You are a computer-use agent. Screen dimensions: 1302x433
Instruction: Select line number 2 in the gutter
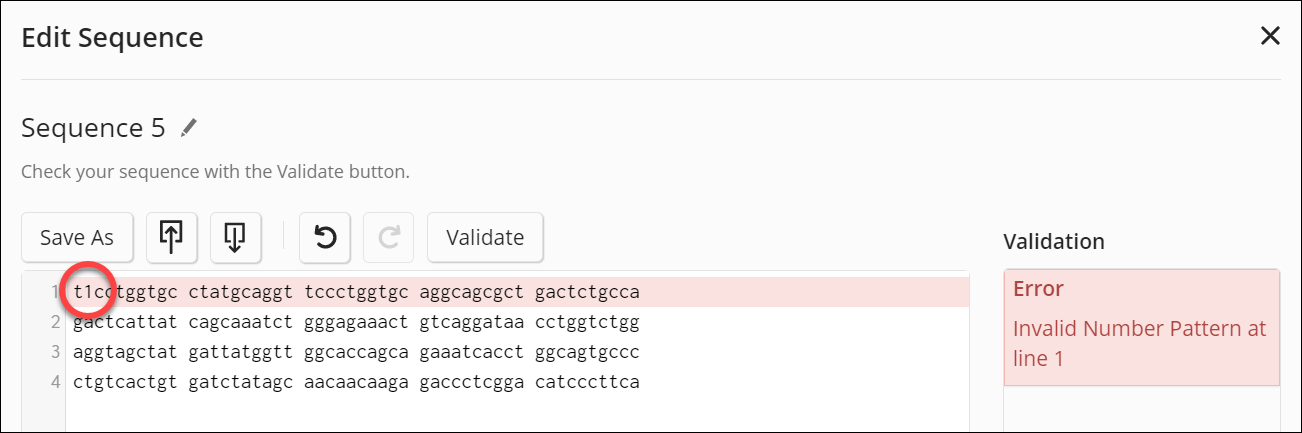[x=56, y=323]
